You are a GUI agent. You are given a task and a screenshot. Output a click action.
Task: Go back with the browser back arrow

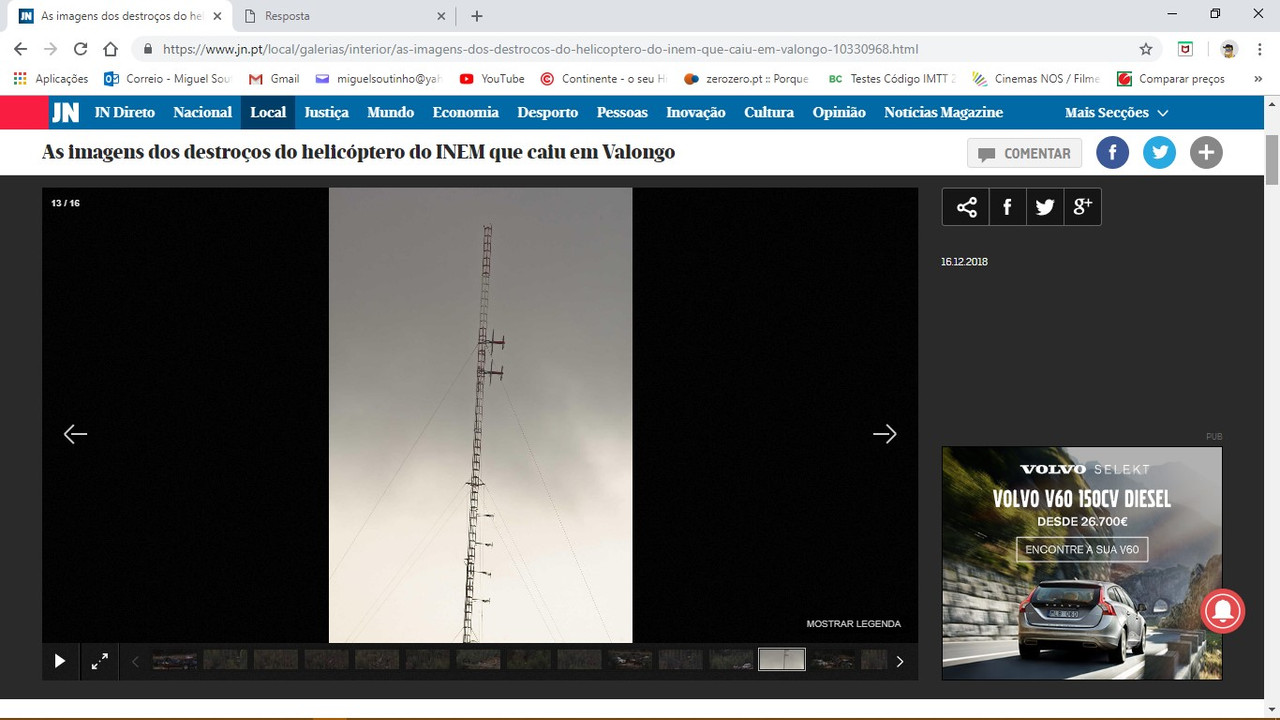pyautogui.click(x=21, y=49)
